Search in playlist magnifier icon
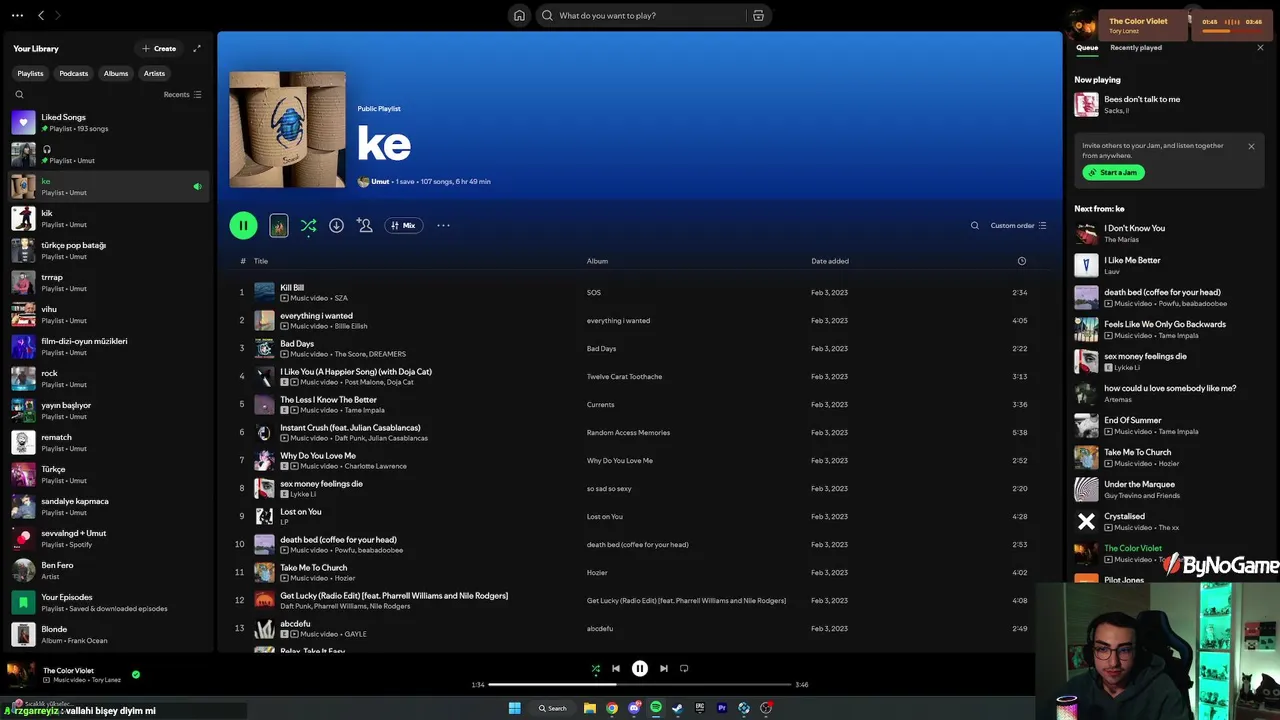Image resolution: width=1280 pixels, height=720 pixels. click(x=975, y=225)
